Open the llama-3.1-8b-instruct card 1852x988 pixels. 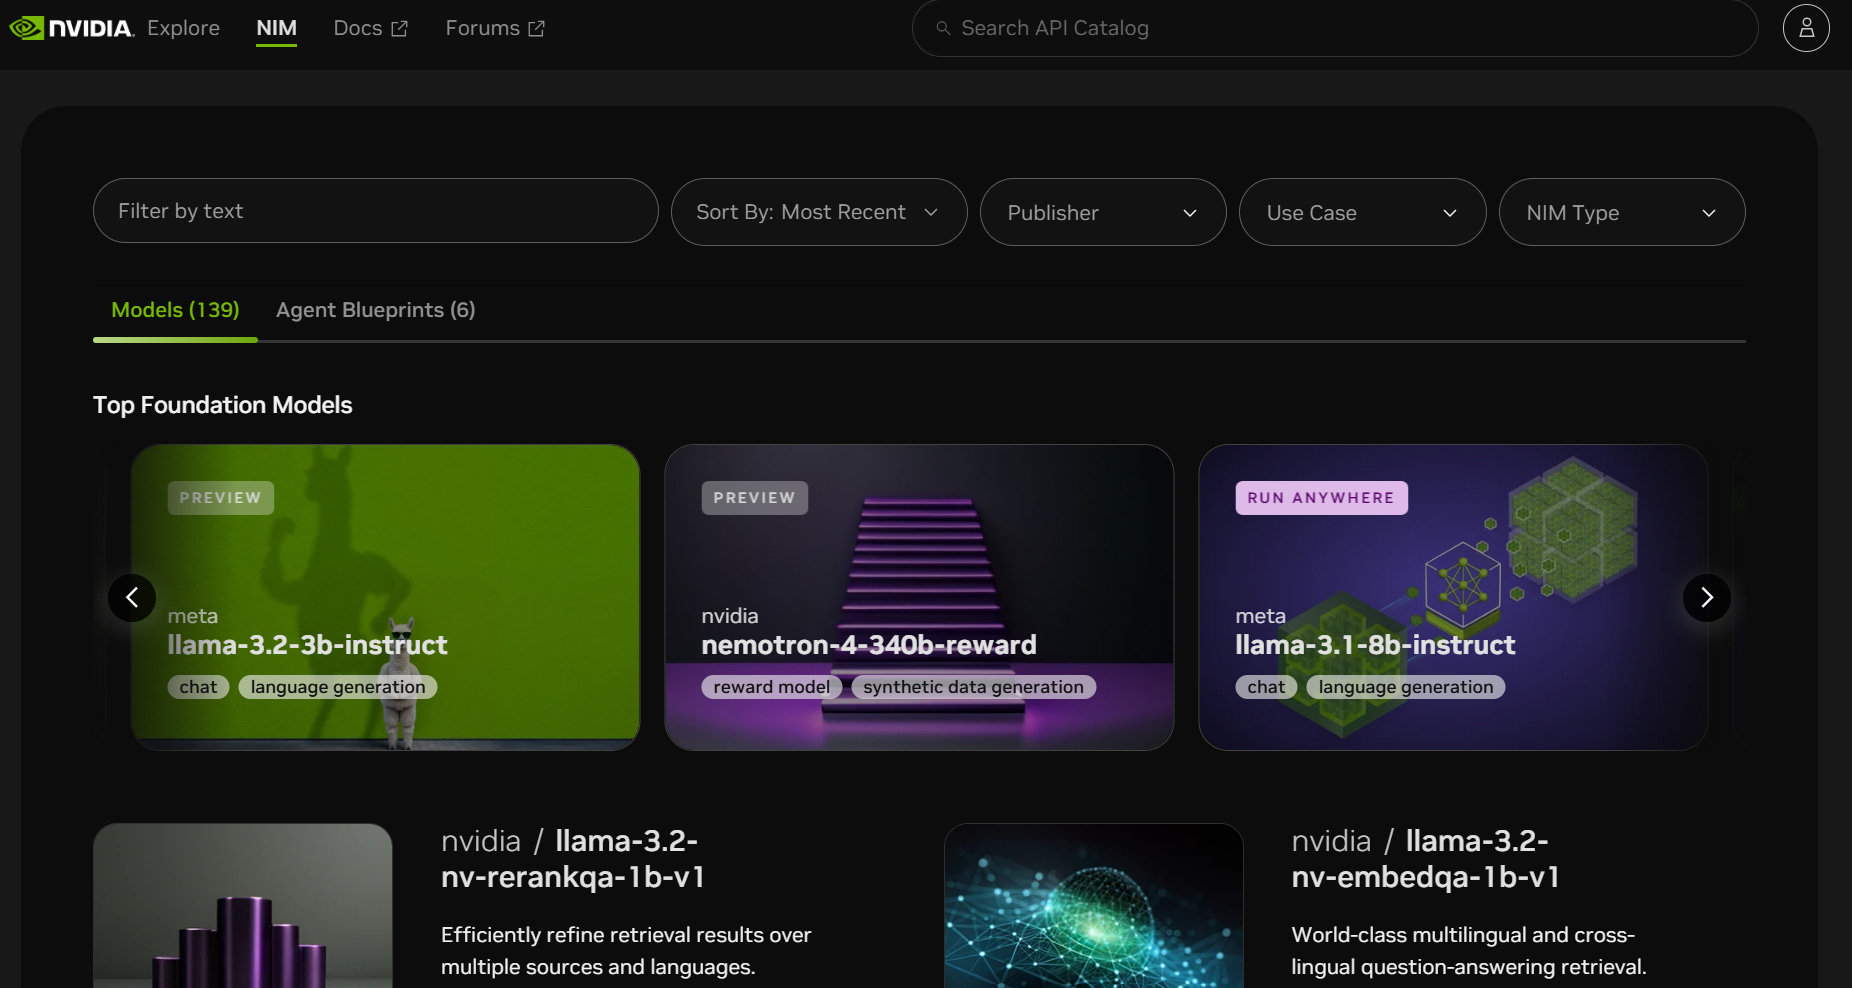(x=1453, y=597)
